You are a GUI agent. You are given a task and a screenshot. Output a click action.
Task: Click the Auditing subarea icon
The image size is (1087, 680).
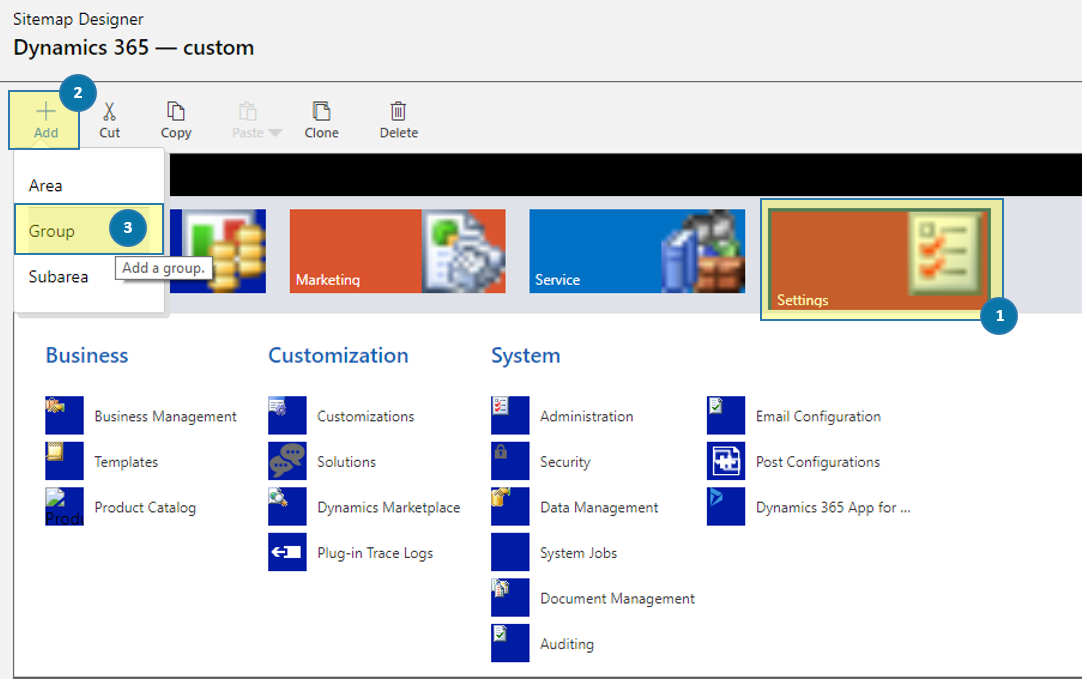tap(510, 643)
